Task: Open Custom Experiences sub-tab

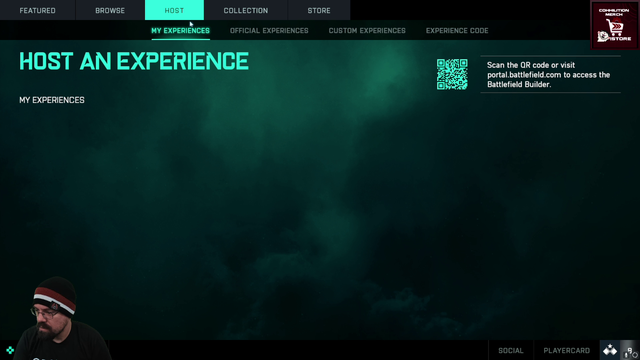Action: [x=367, y=31]
